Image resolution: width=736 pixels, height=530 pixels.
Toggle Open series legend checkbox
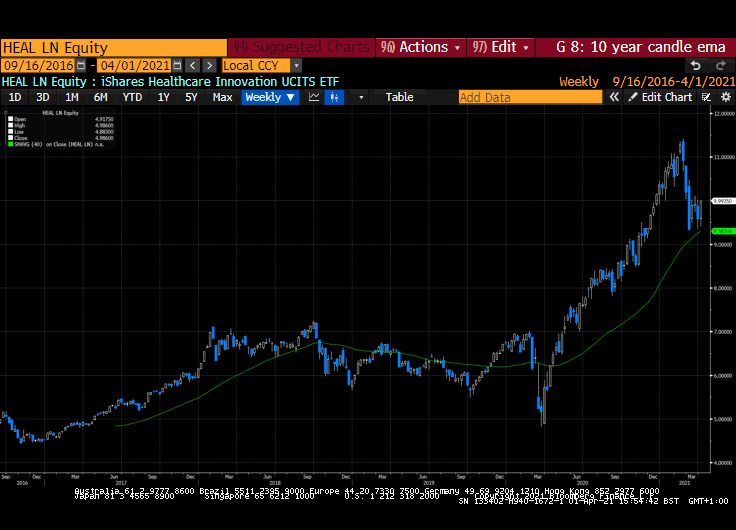10,119
